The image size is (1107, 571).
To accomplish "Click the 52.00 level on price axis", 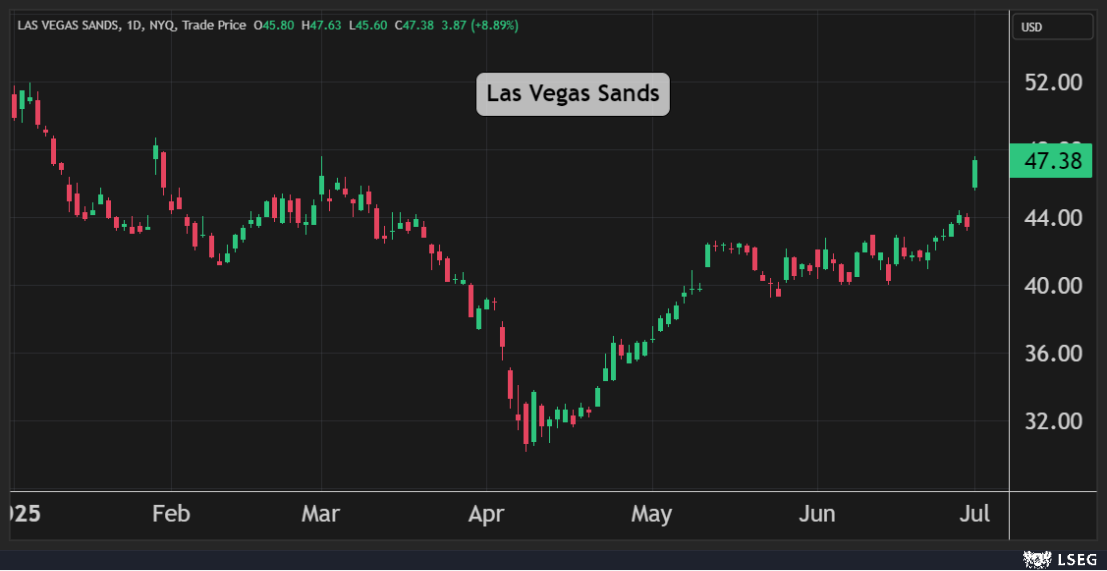I will pyautogui.click(x=1056, y=82).
